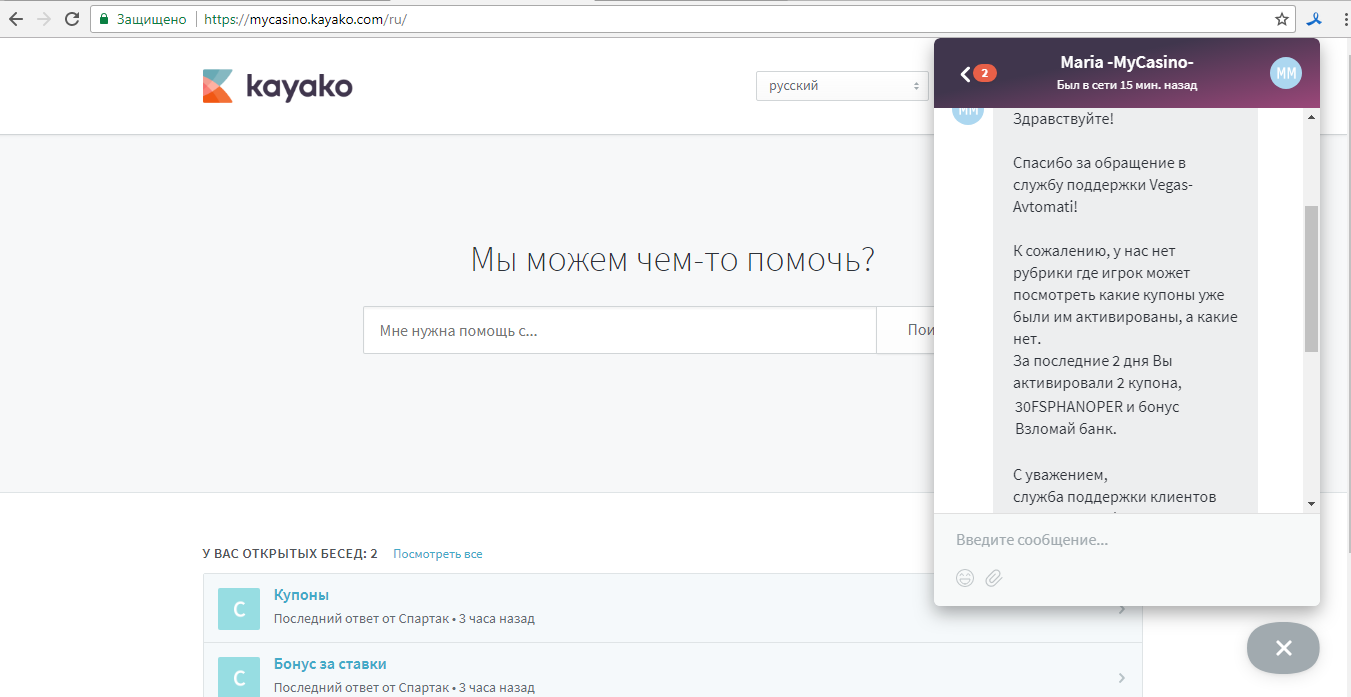Image resolution: width=1351 pixels, height=697 pixels.
Task: Click the Купоны conversation avatar
Action: pyautogui.click(x=239, y=608)
